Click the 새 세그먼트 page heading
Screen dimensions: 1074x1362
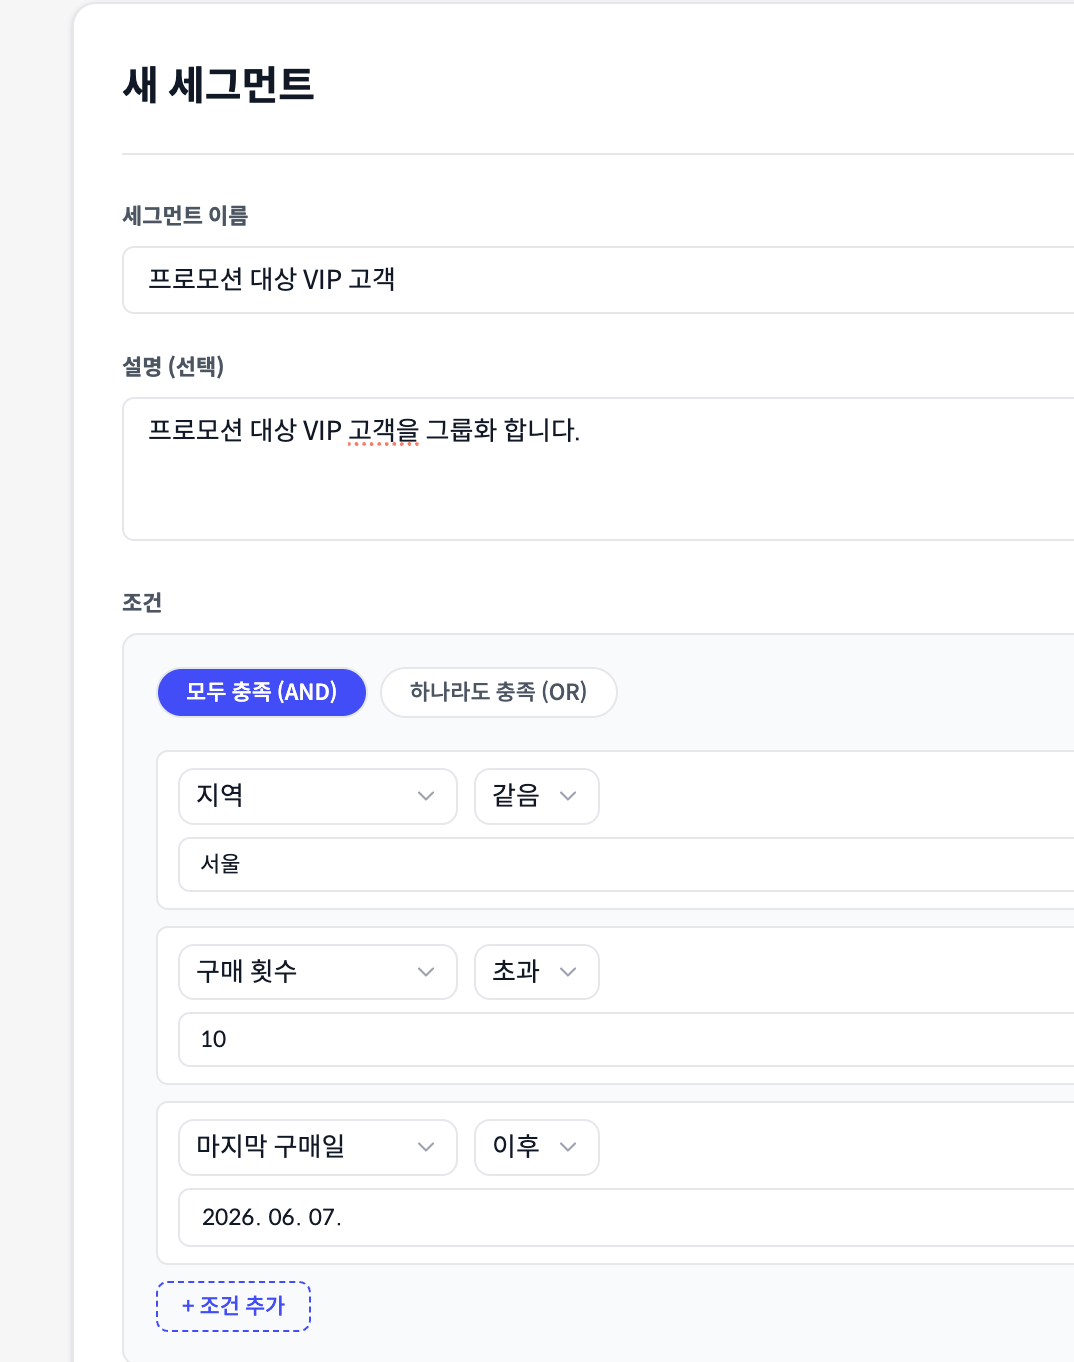click(218, 84)
